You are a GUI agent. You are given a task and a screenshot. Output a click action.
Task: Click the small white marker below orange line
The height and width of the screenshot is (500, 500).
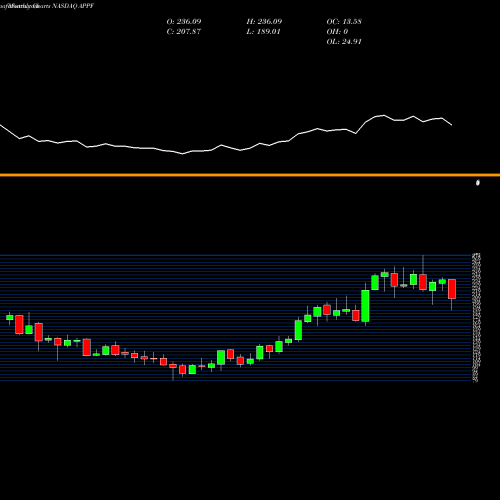tap(478, 183)
